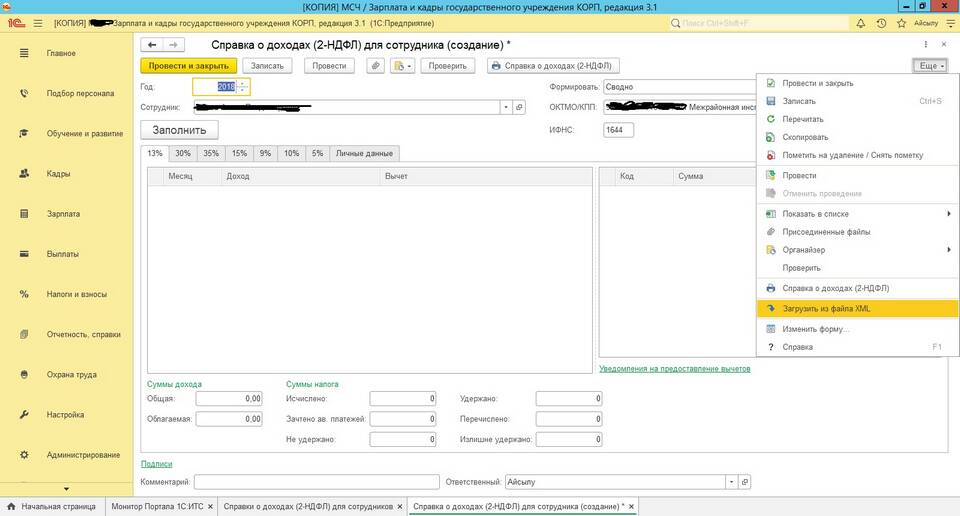The width and height of the screenshot is (960, 516).
Task: Select Перечитать in the Еще menu
Action: (858, 119)
